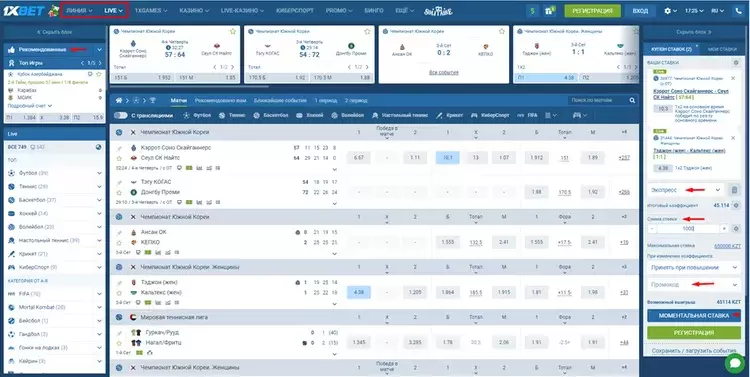750x377 pixels.
Task: Click the search magnifier in match search
Action: coord(632,100)
